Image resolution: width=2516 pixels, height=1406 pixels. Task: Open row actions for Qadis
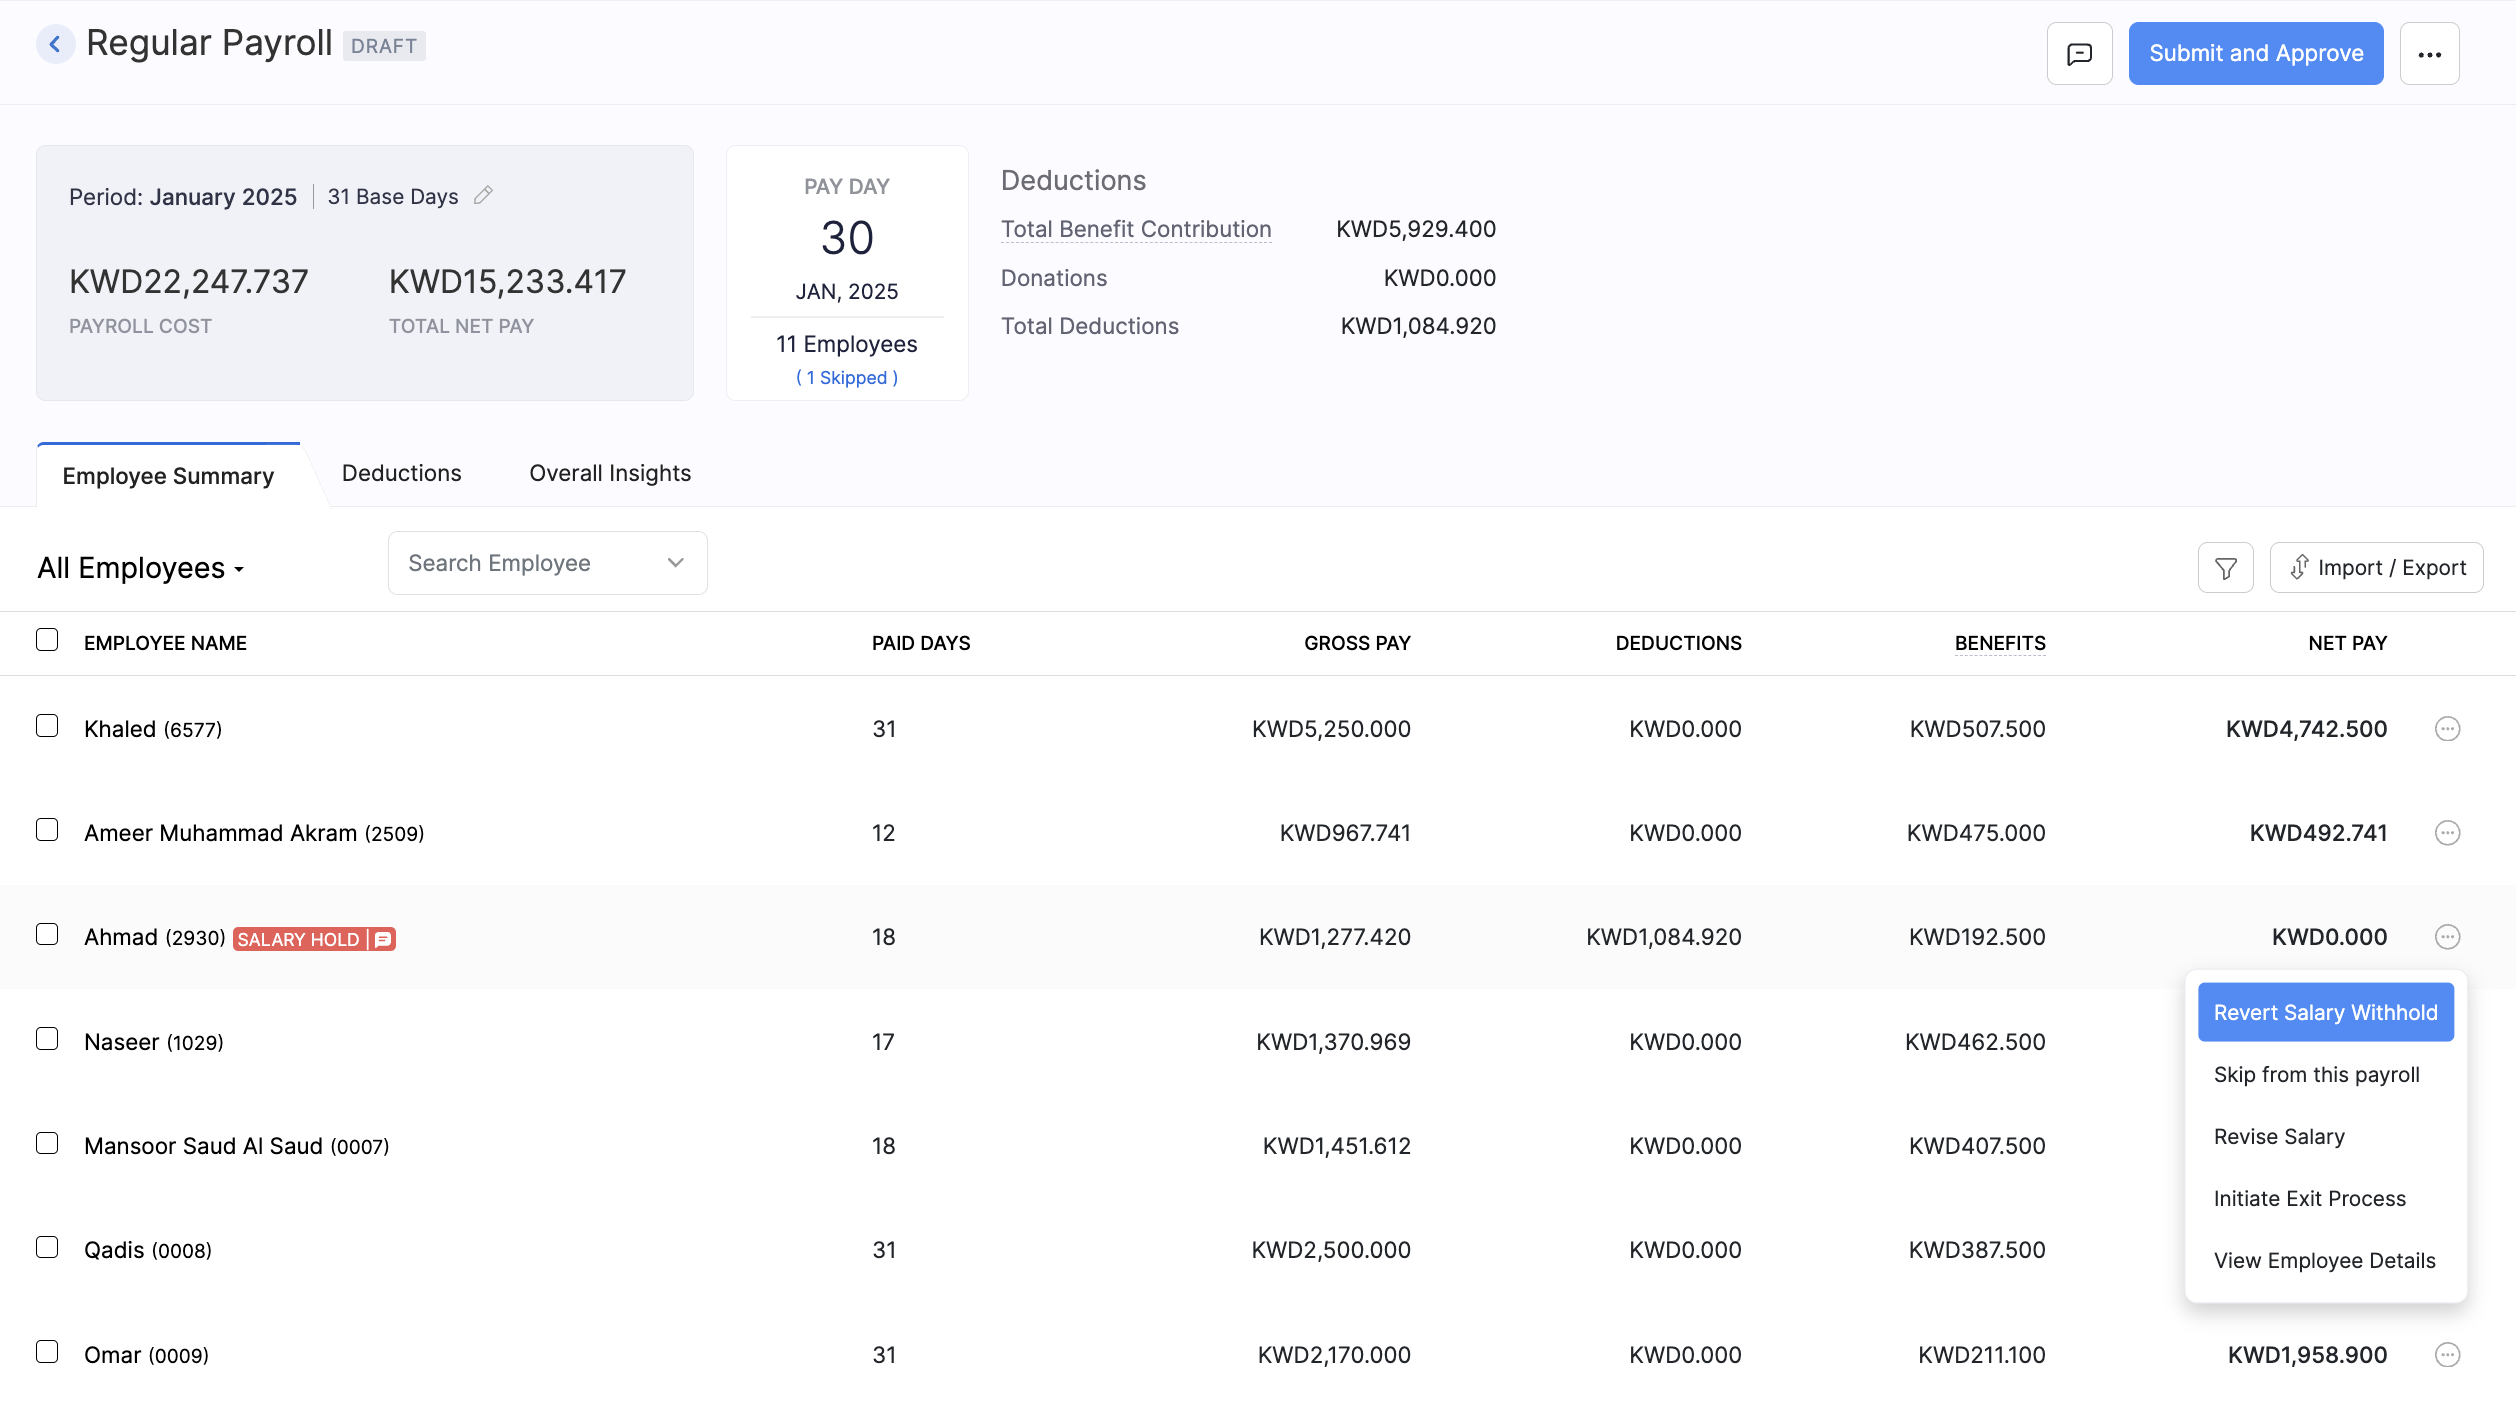click(x=2447, y=1249)
